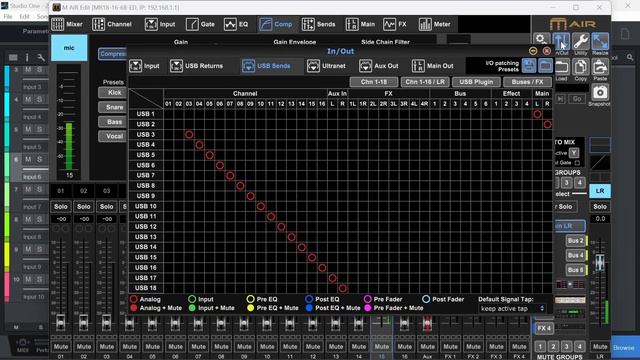Viewport: 640px width, 360px height.
Task: Close the In/Out dialog
Action: (x=547, y=51)
